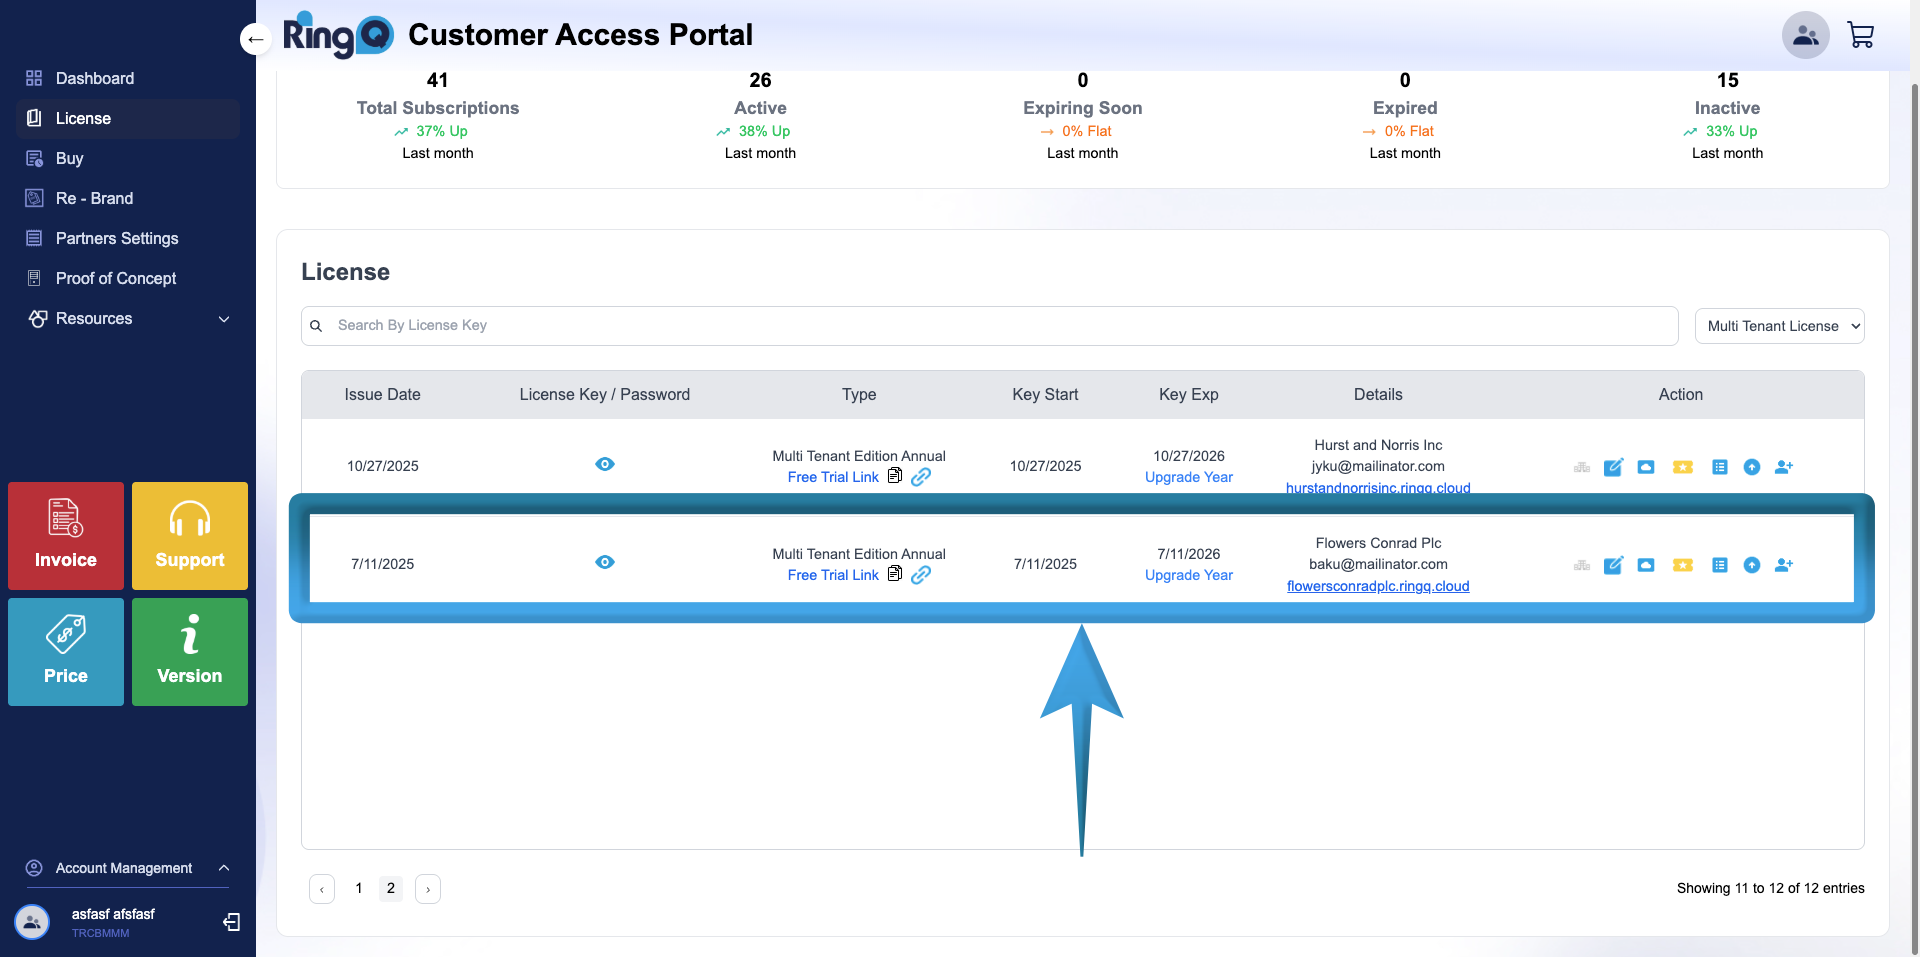Viewport: 1920px width, 957px height.
Task: Show the password for the Flowers Conrad license
Action: click(x=605, y=562)
